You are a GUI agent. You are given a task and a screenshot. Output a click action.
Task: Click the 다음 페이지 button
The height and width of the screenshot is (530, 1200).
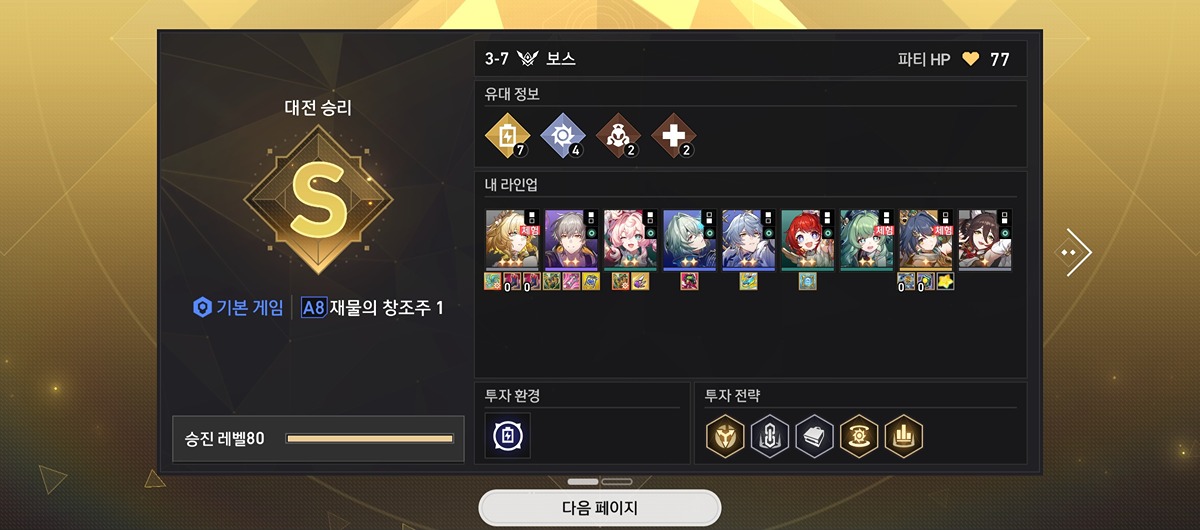coord(600,508)
